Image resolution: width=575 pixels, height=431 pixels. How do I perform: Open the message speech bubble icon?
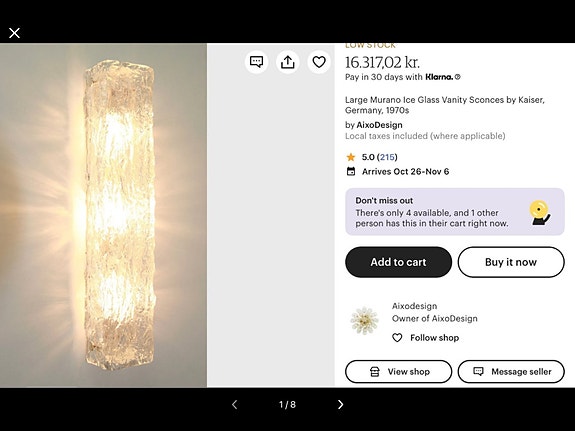pos(256,62)
